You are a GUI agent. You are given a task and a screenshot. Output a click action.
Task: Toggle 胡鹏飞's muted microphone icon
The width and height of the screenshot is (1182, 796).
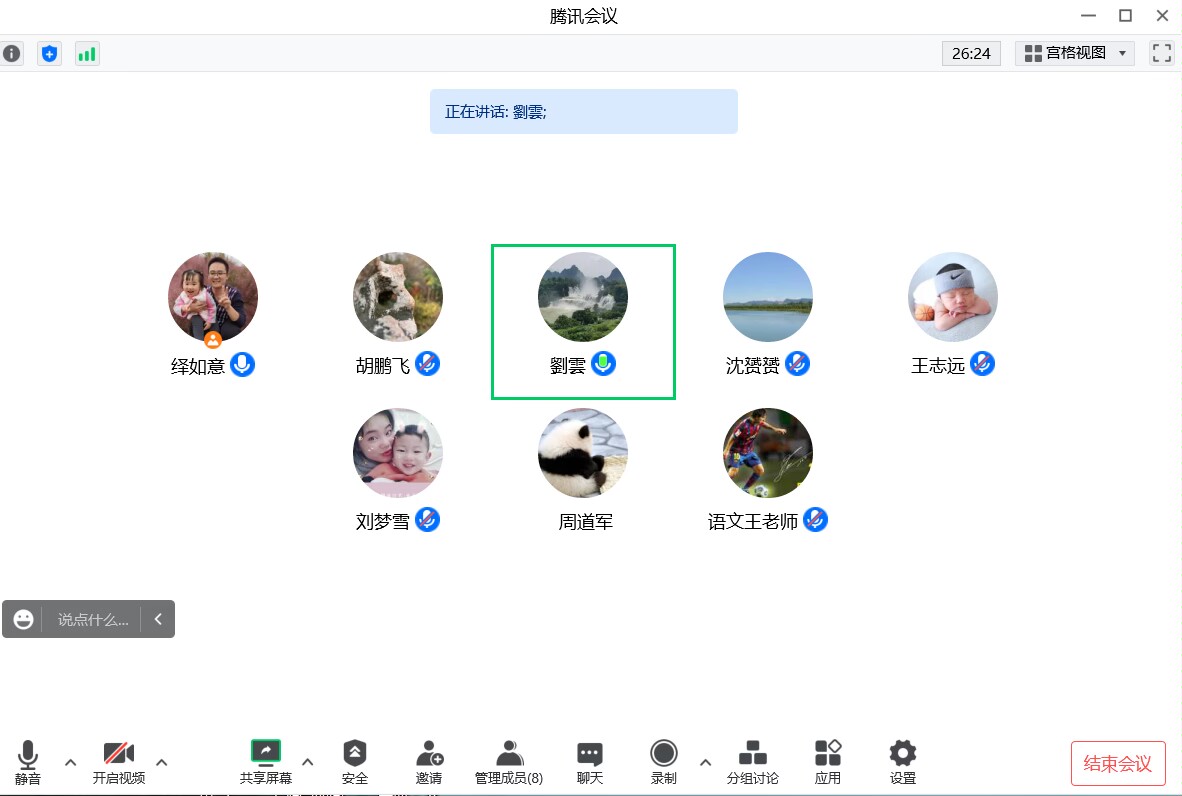pyautogui.click(x=427, y=364)
